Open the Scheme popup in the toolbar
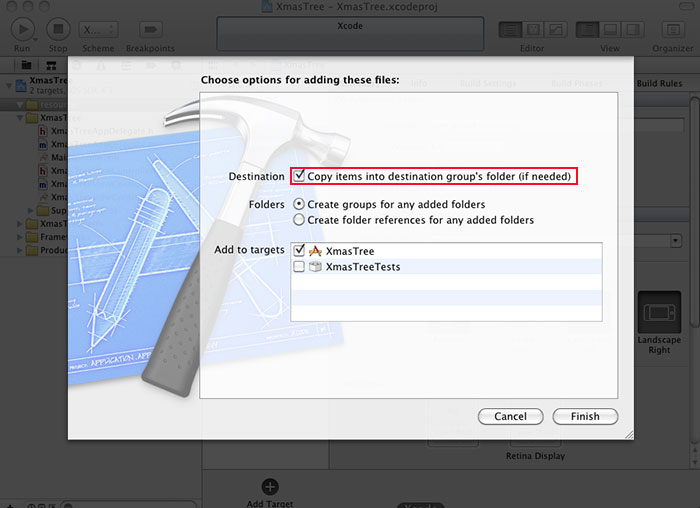Viewport: 700px width, 508px height. tap(99, 30)
